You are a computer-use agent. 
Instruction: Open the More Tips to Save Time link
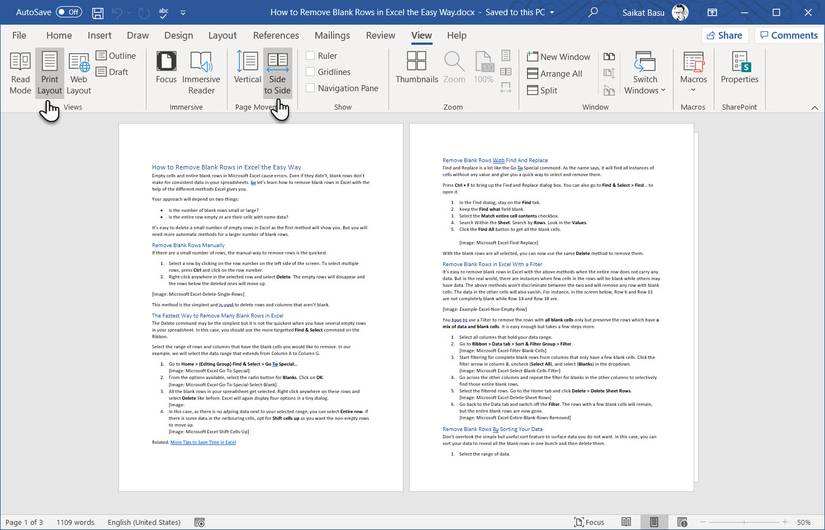click(x=203, y=442)
